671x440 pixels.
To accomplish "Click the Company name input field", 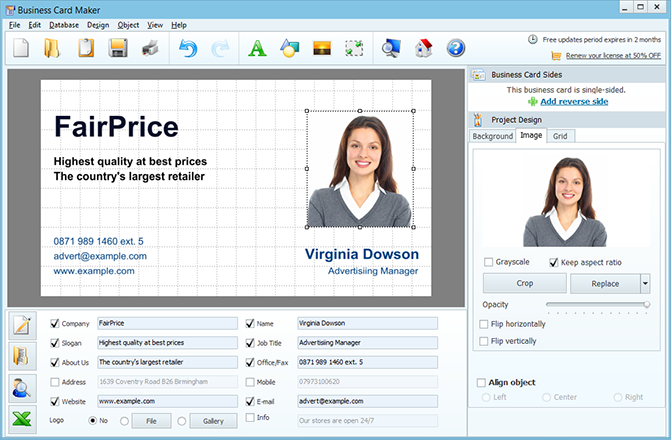I will pos(167,323).
